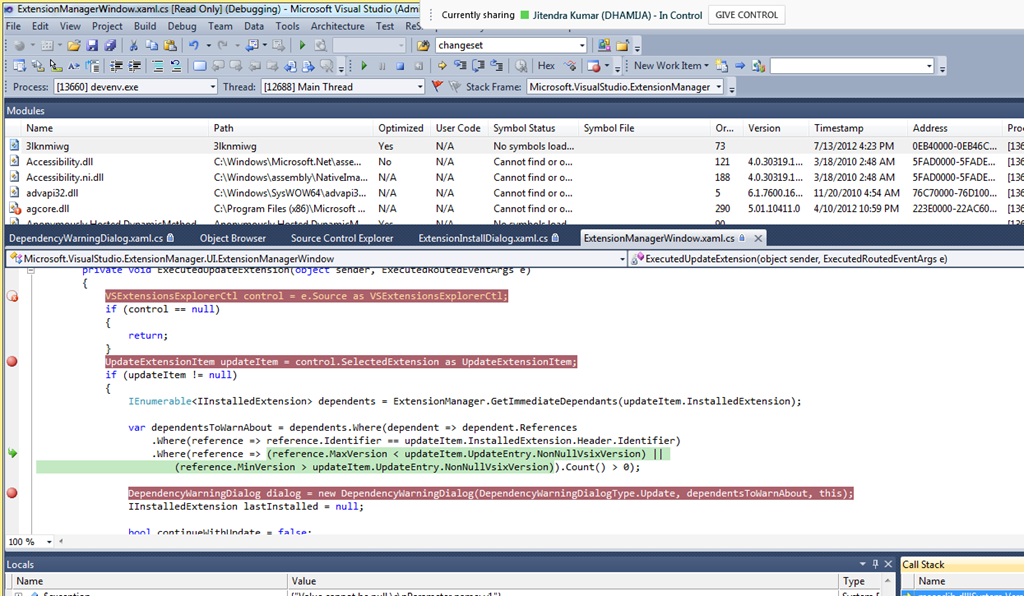Click the Undo arrow icon
This screenshot has height=596, width=1024.
coord(194,45)
